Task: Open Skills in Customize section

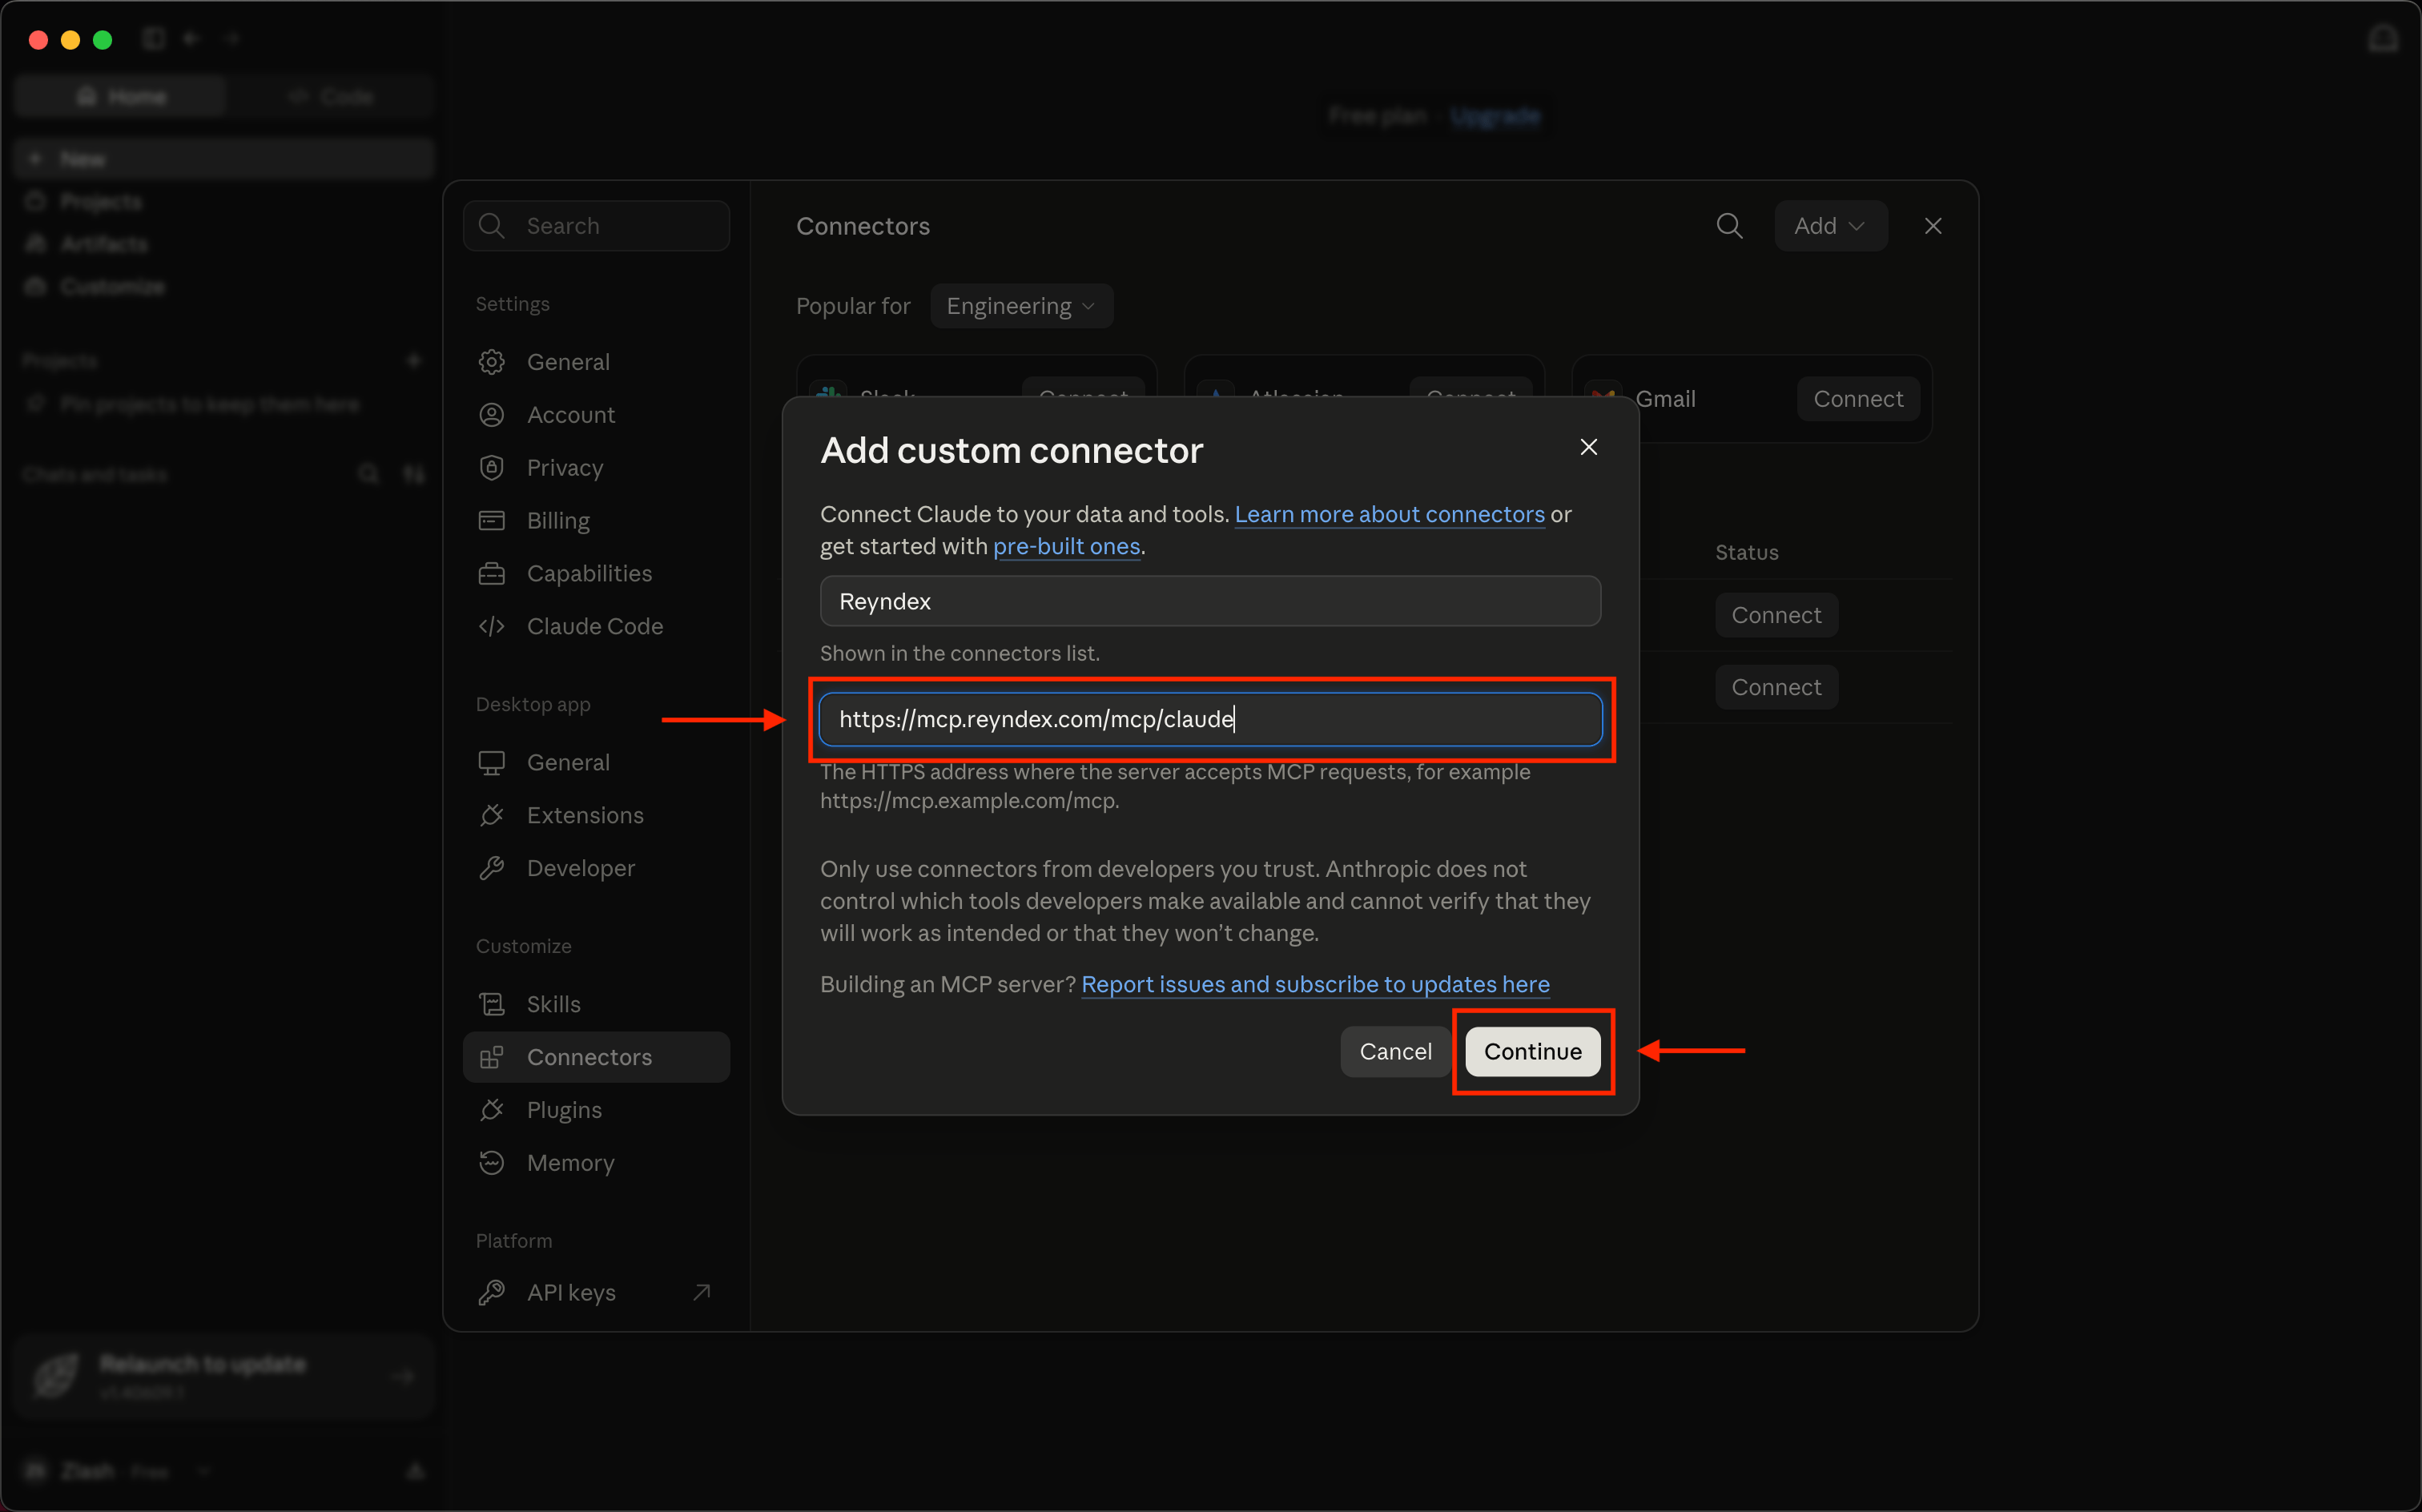Action: tap(596, 1004)
